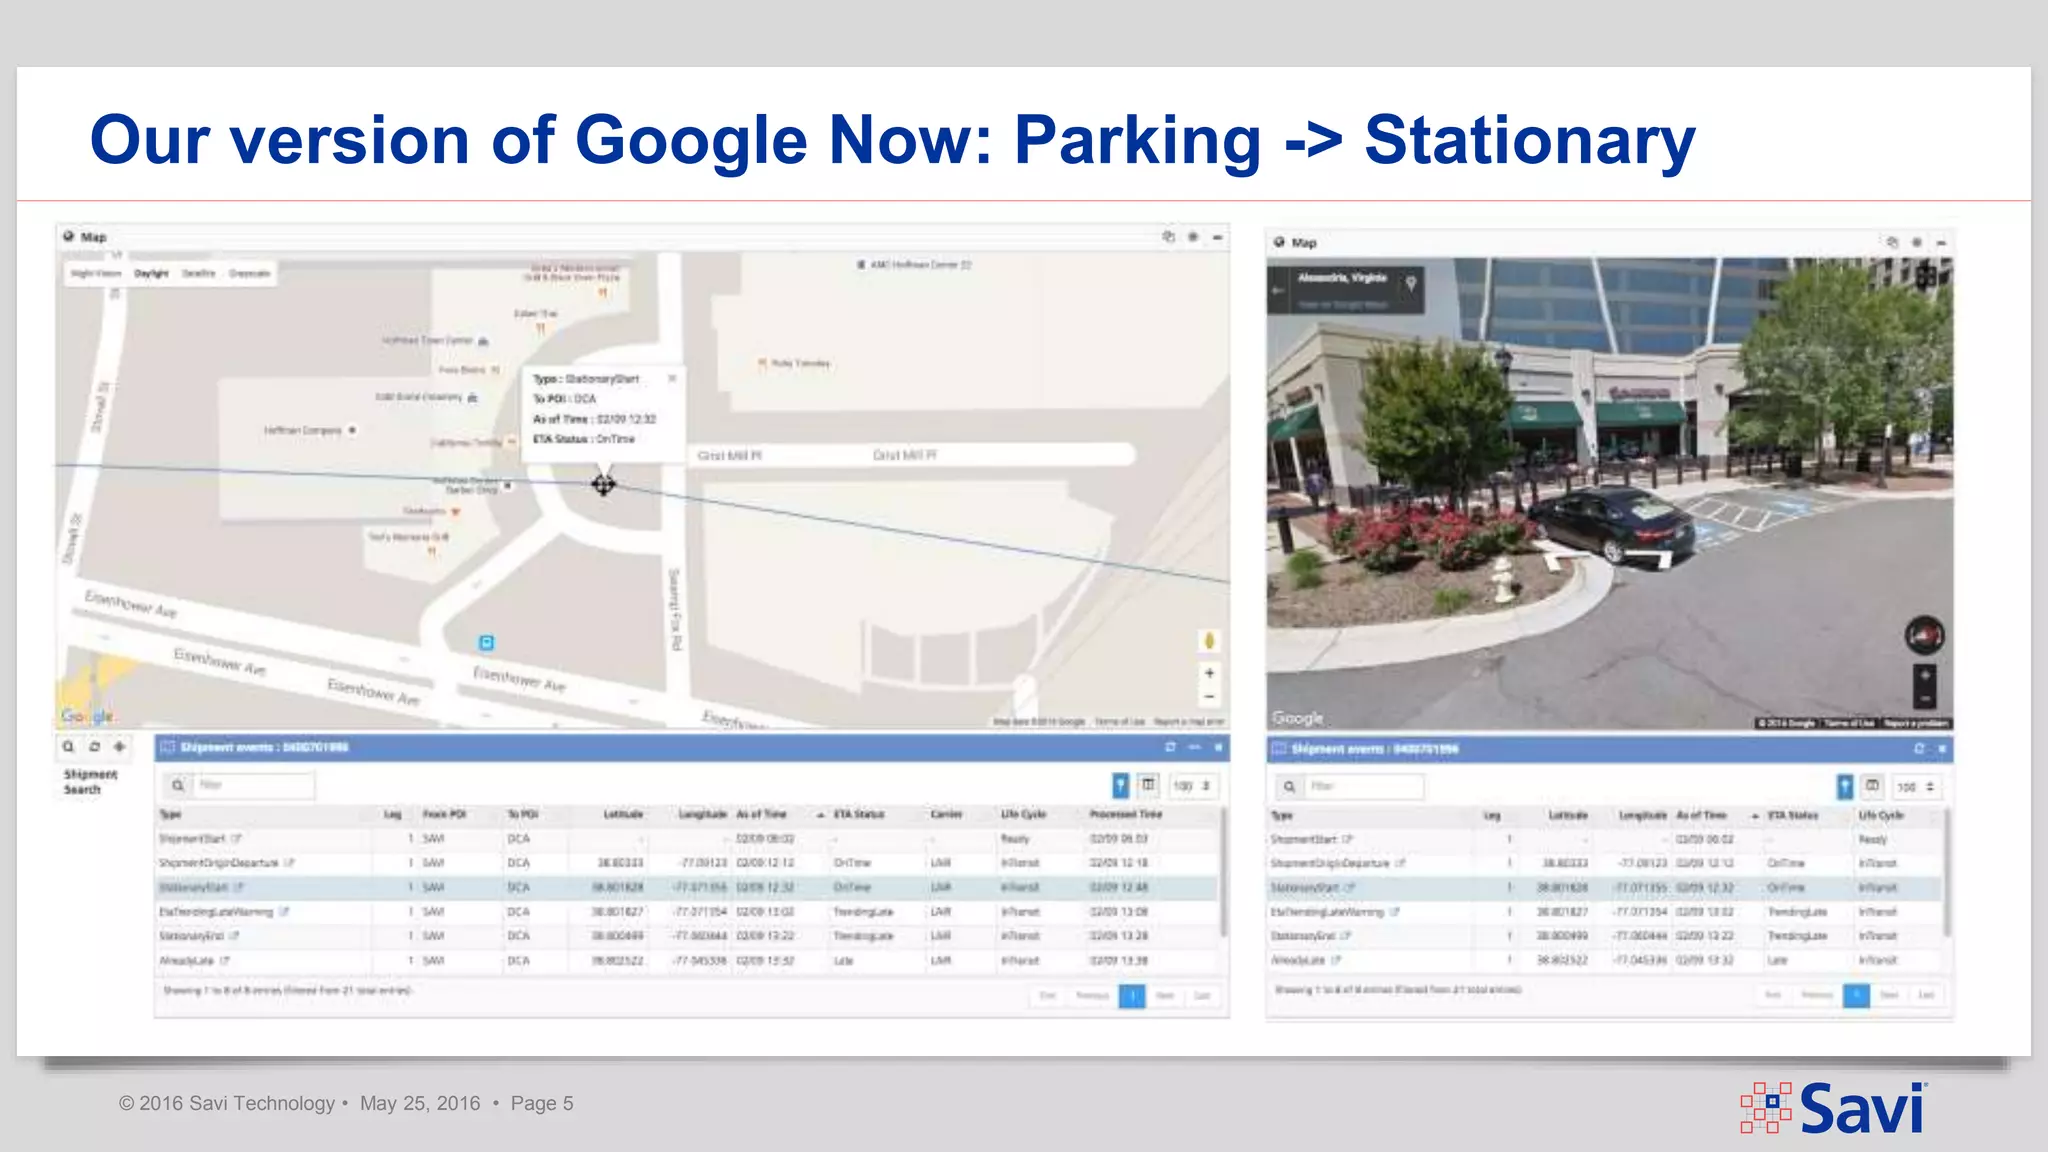Choose the Grayscale map style
2048x1152 pixels.
pos(249,273)
